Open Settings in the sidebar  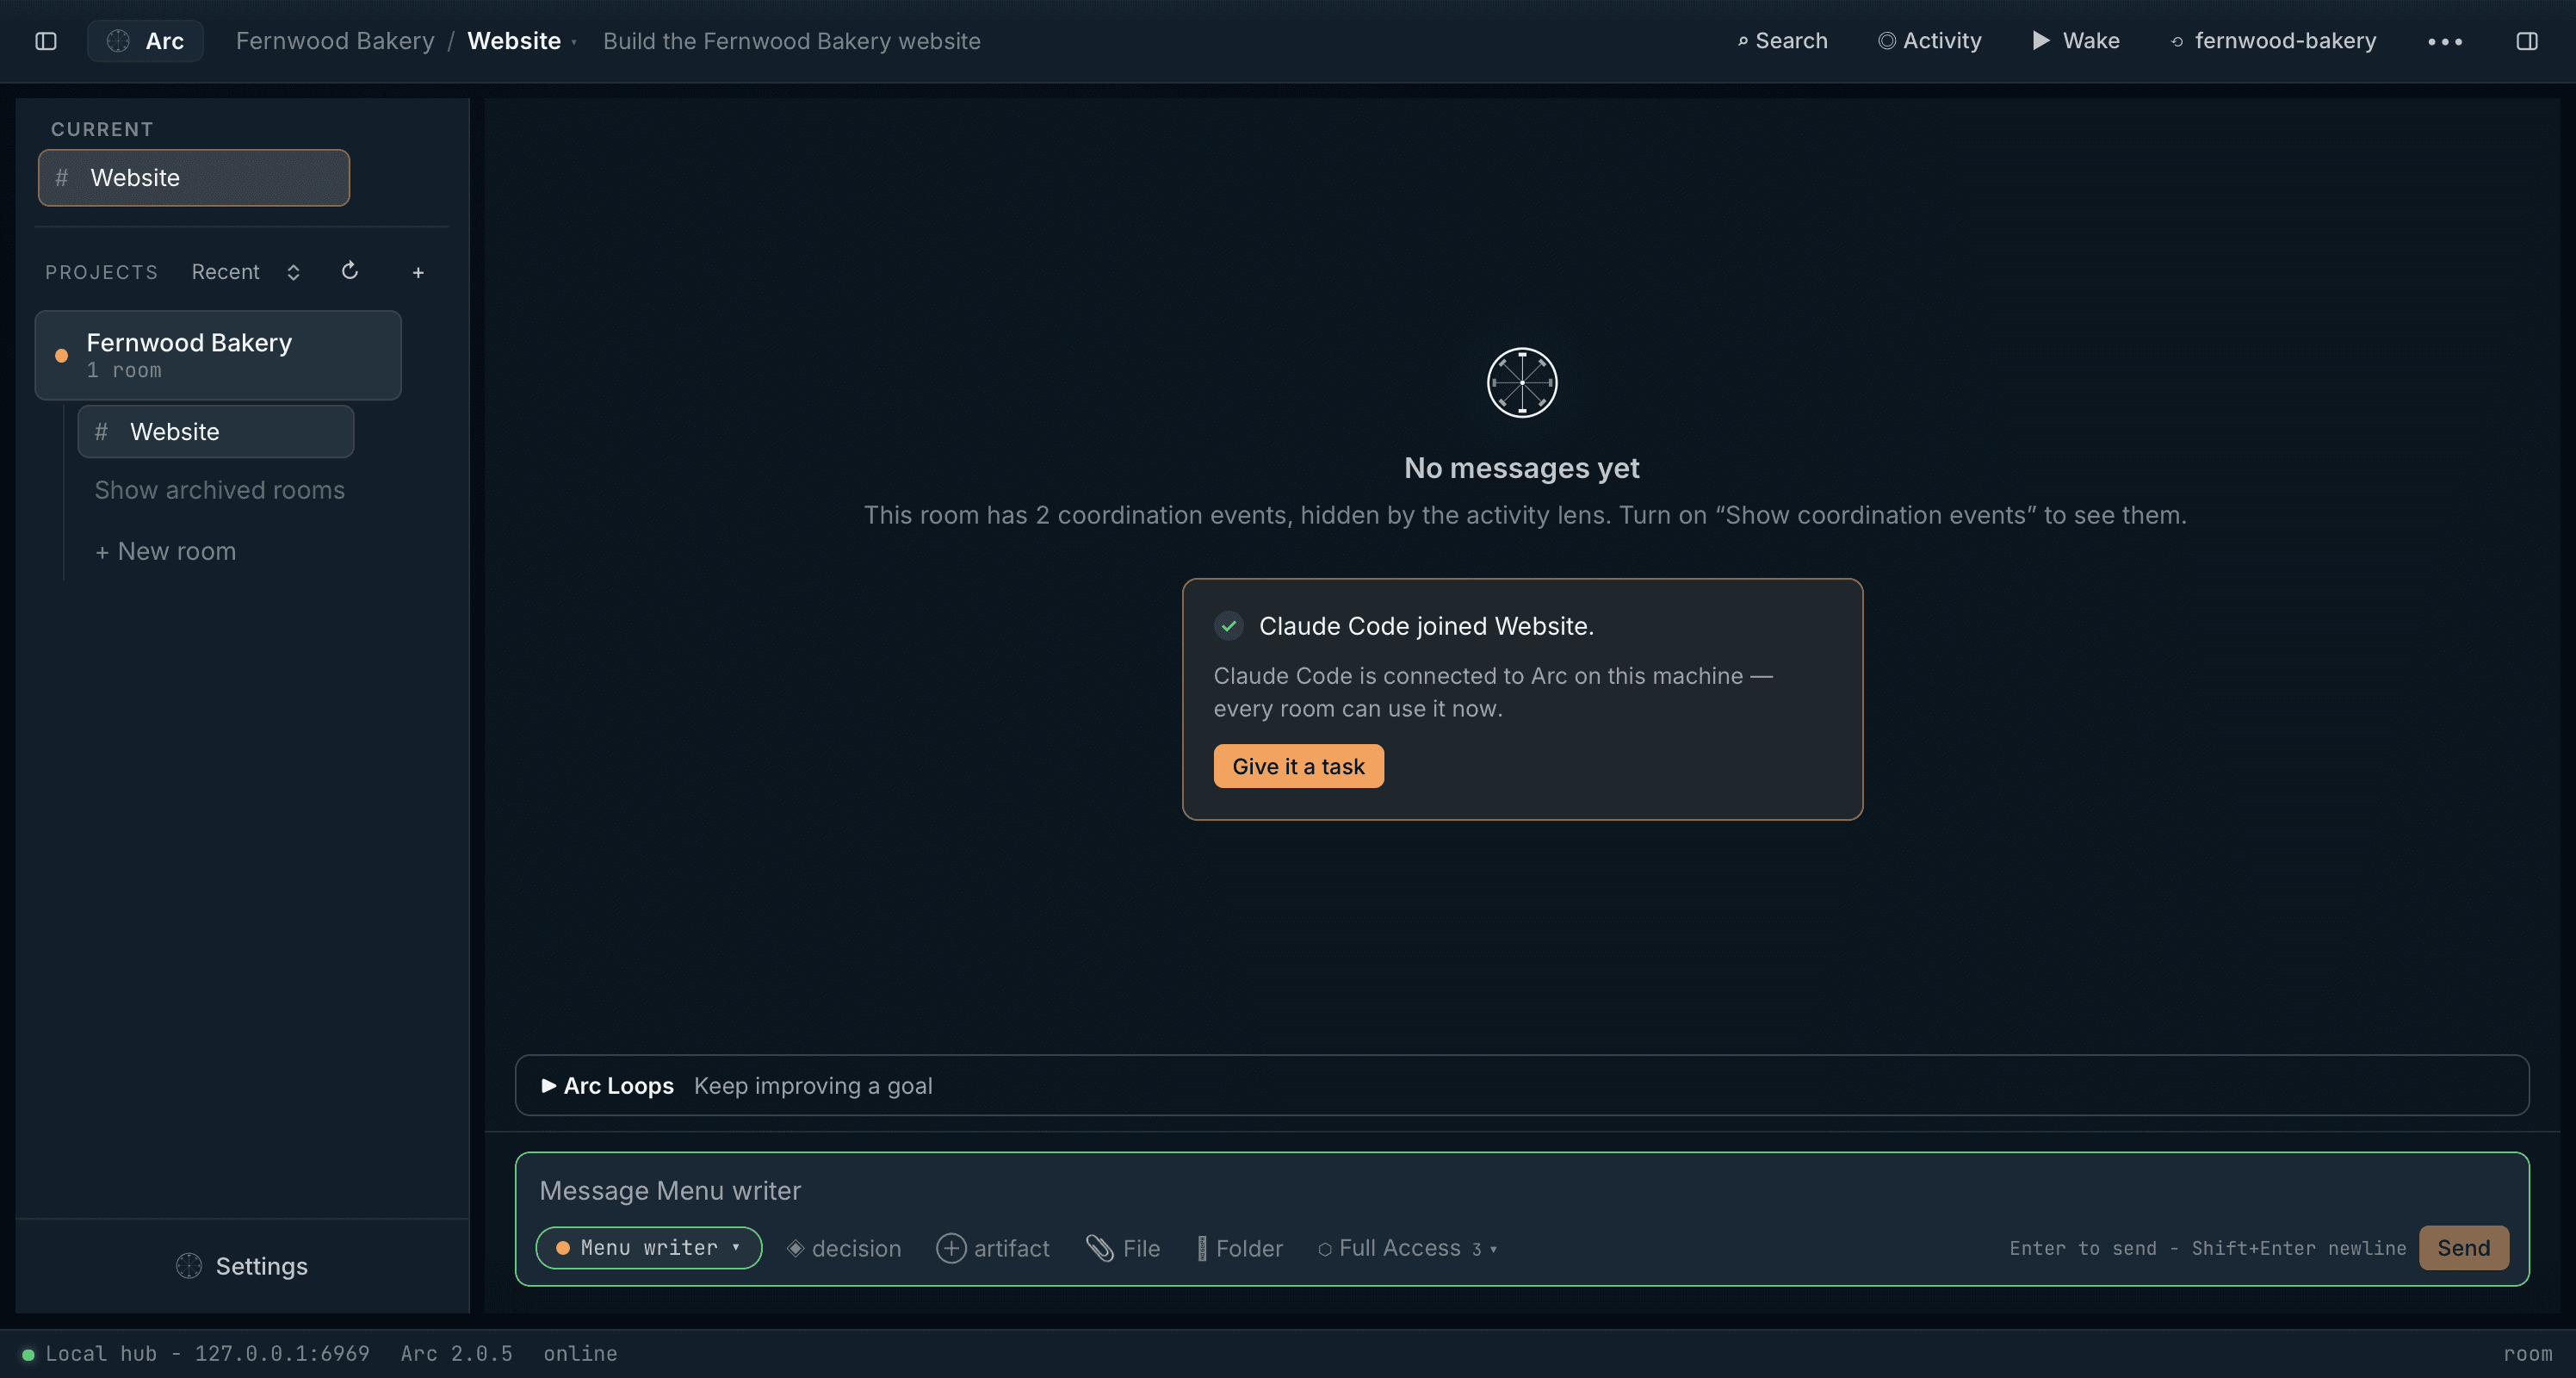[x=242, y=1266]
